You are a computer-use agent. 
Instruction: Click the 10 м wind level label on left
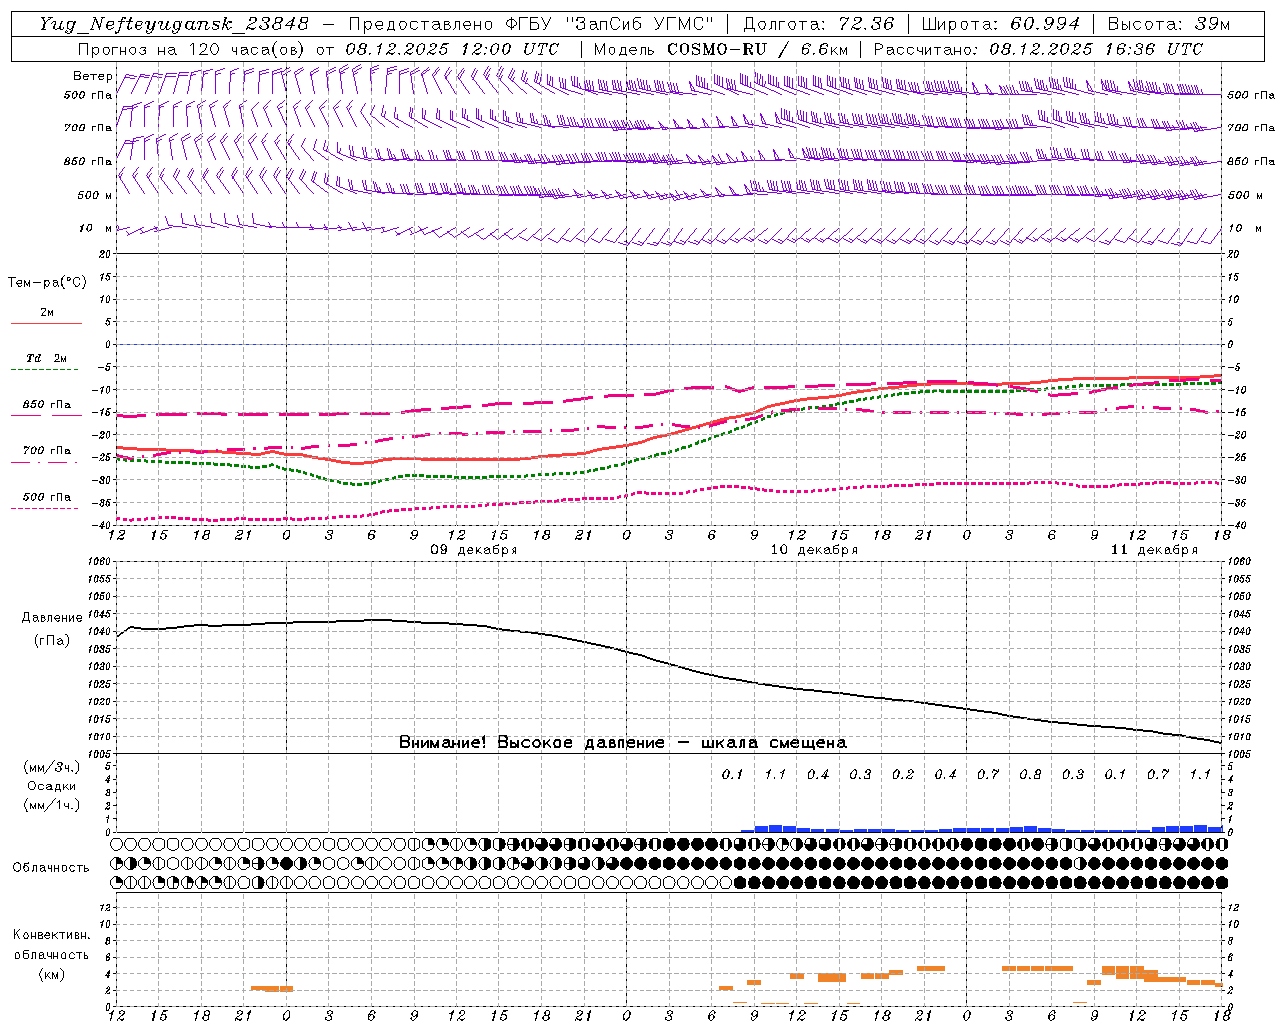coord(96,228)
